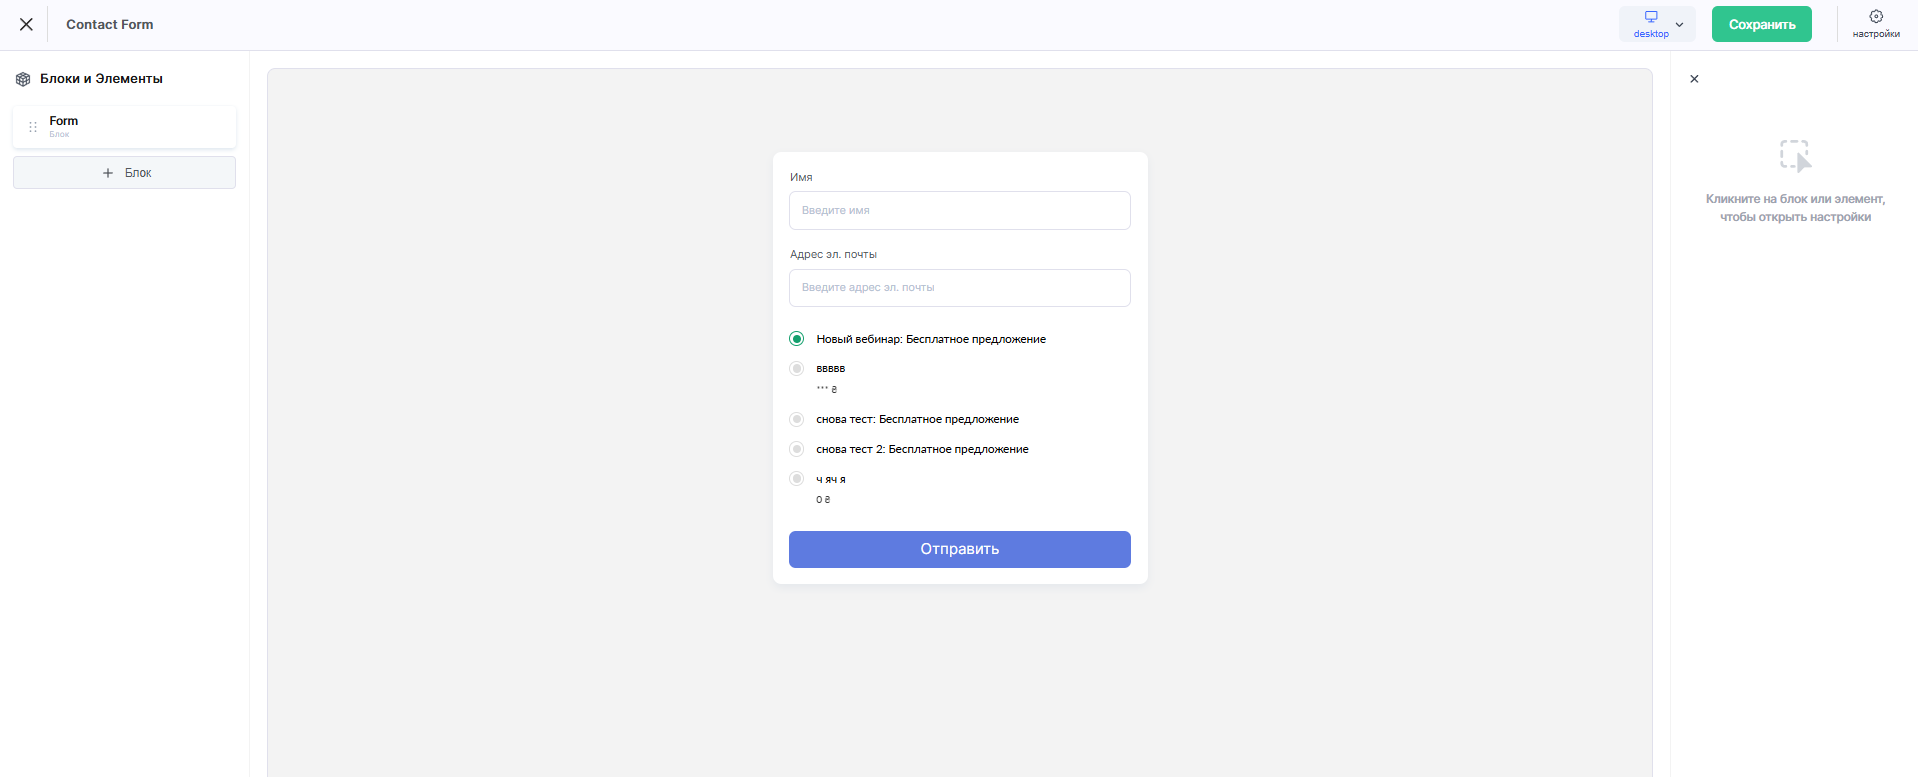Select the Form block in sidebar
This screenshot has width=1918, height=777.
[x=124, y=127]
